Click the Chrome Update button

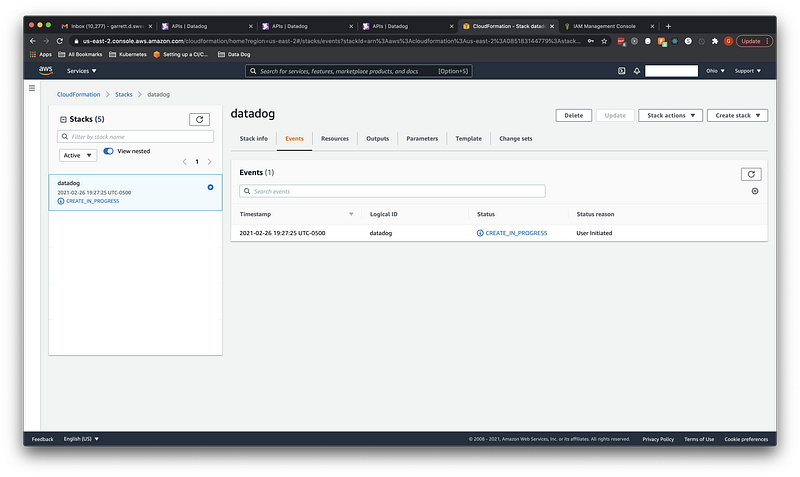[754, 41]
